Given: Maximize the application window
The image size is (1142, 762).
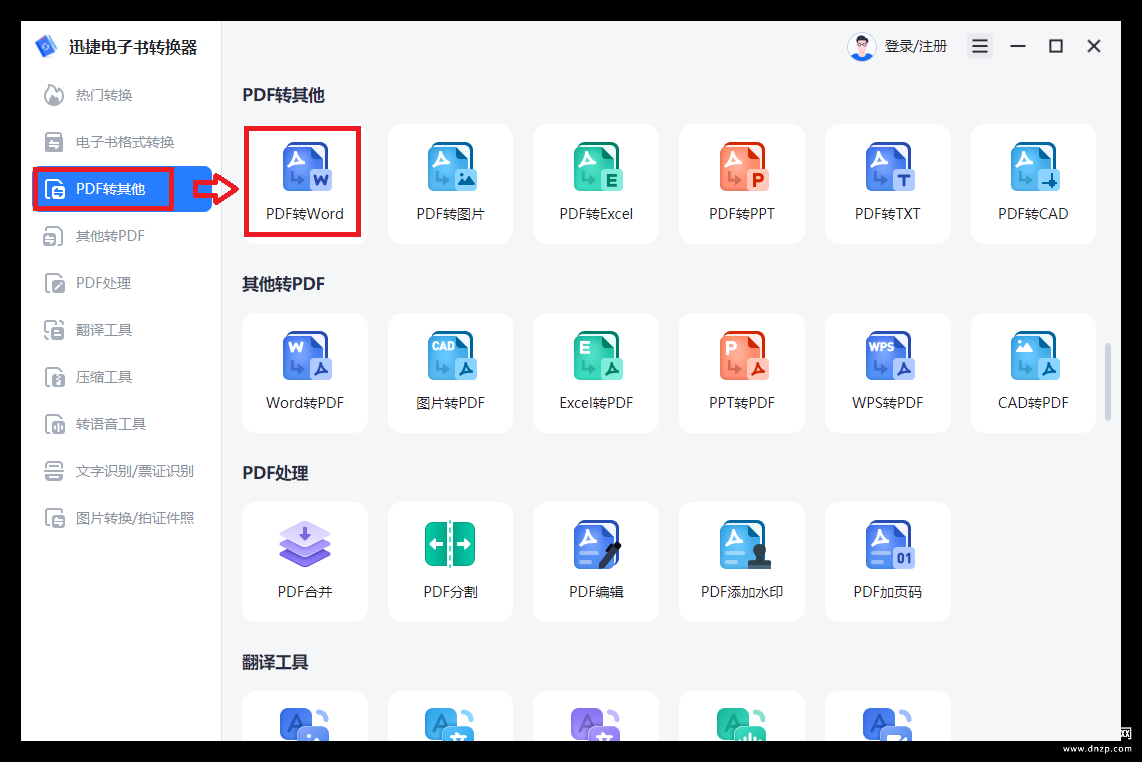Looking at the screenshot, I should tap(1055, 46).
